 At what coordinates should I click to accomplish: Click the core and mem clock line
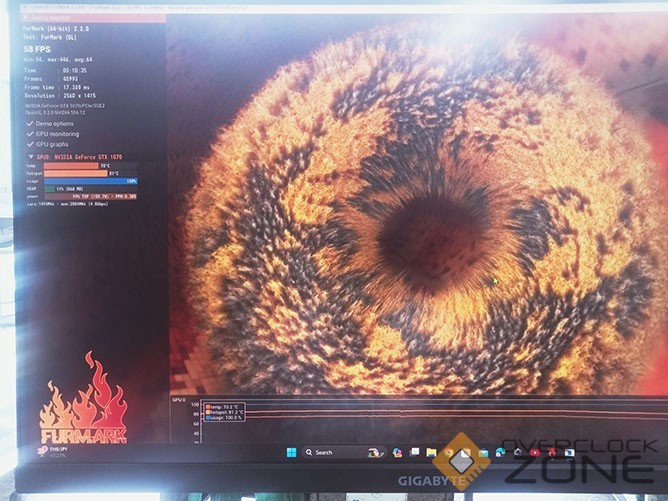pyautogui.click(x=67, y=204)
